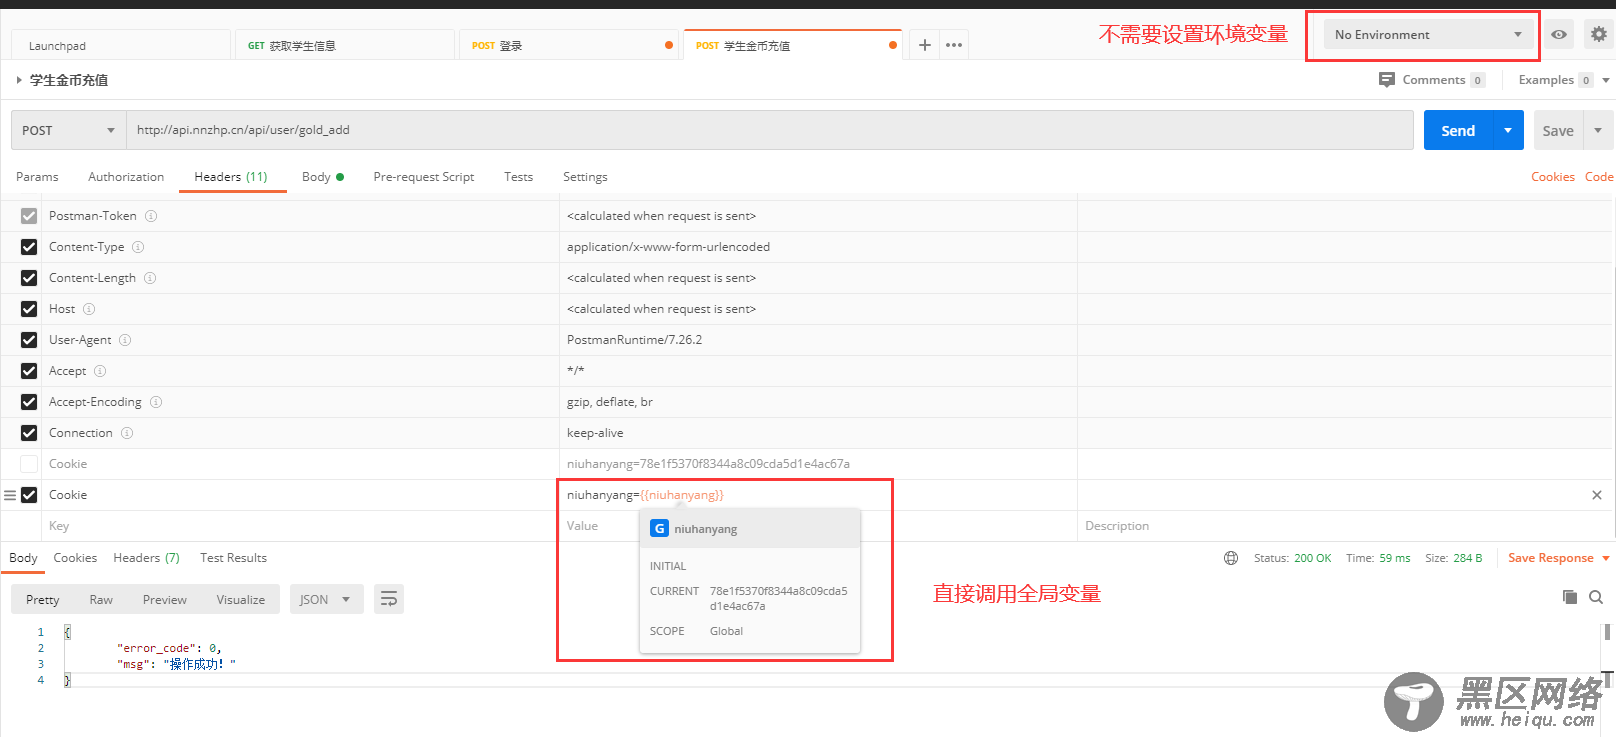The height and width of the screenshot is (737, 1616).
Task: Switch to the POST 登录 tab
Action: (569, 45)
